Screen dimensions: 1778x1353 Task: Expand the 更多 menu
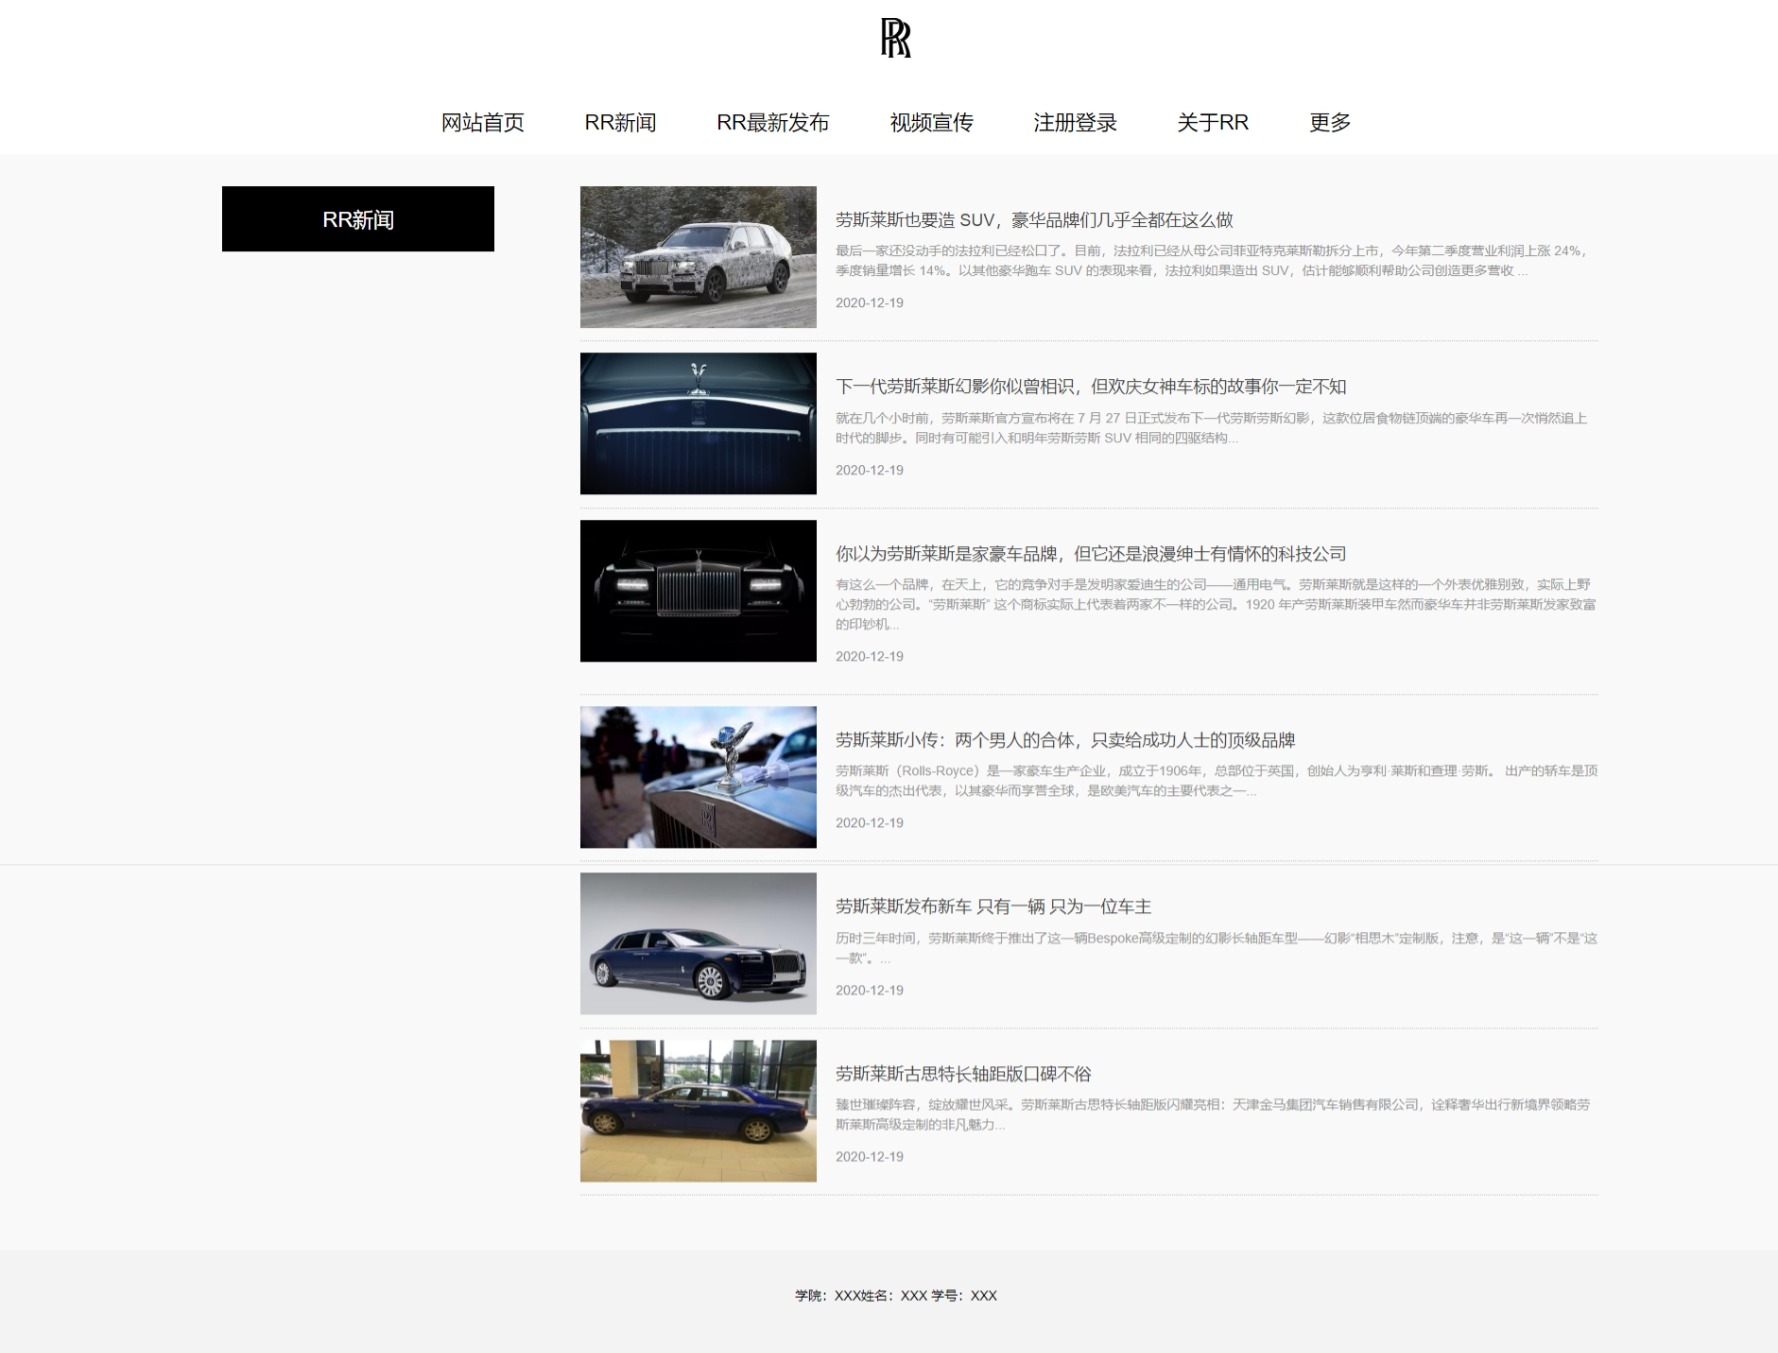click(1329, 122)
